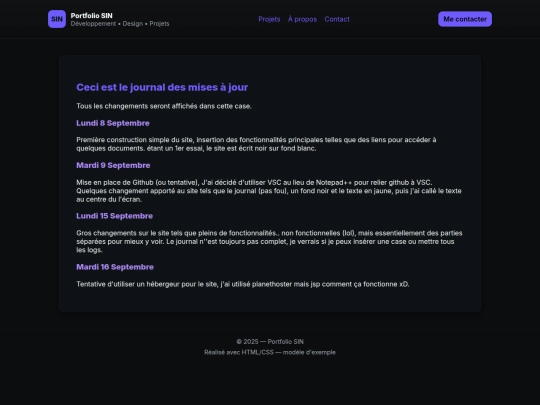This screenshot has height=405, width=540.
Task: Click the paragraph starting 'Première construction simple'
Action: coord(256,144)
